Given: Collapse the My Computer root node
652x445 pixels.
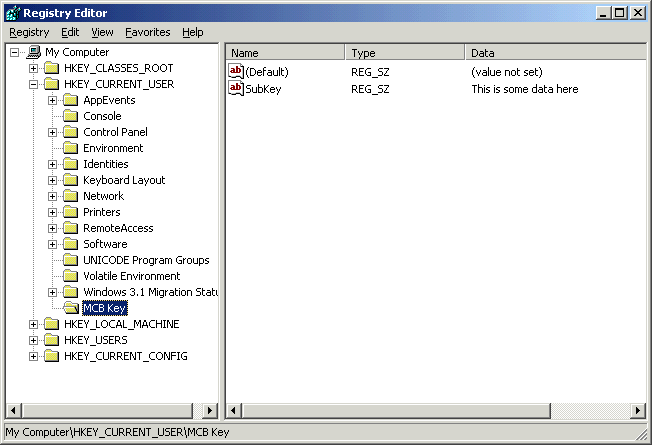Looking at the screenshot, I should pos(15,52).
